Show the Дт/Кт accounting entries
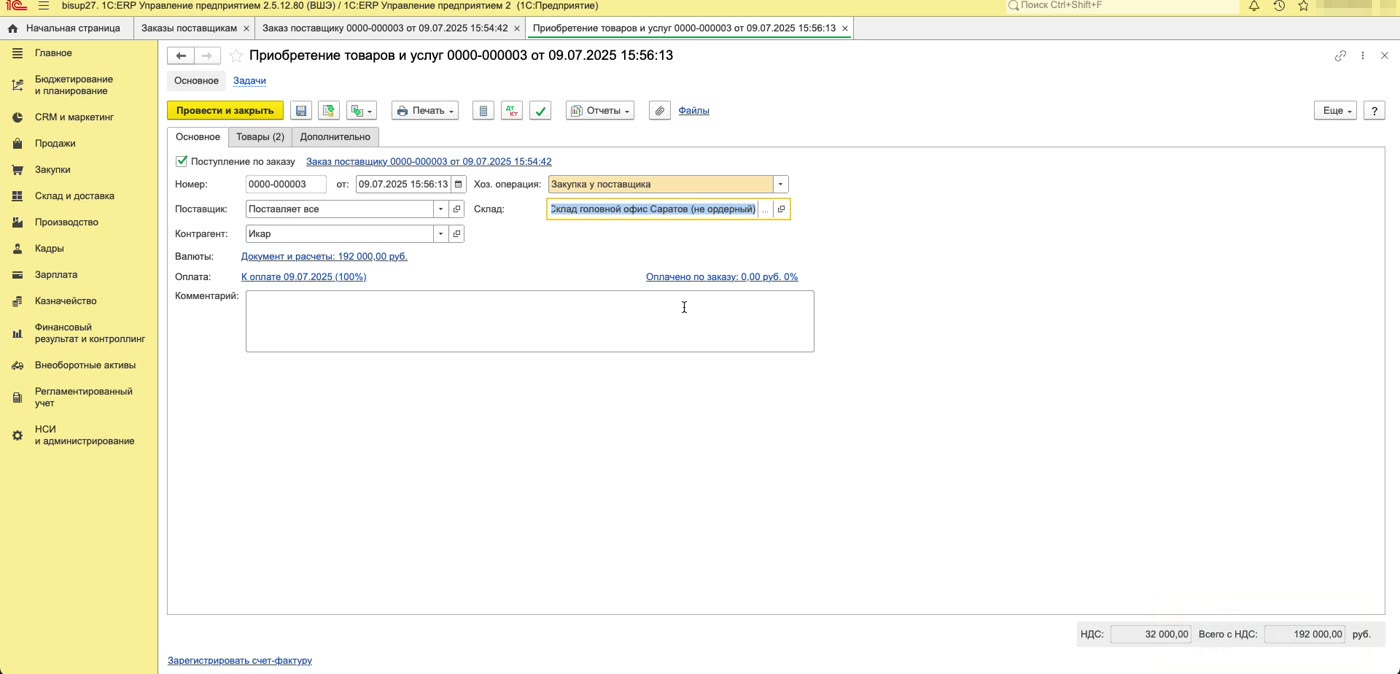 [511, 111]
